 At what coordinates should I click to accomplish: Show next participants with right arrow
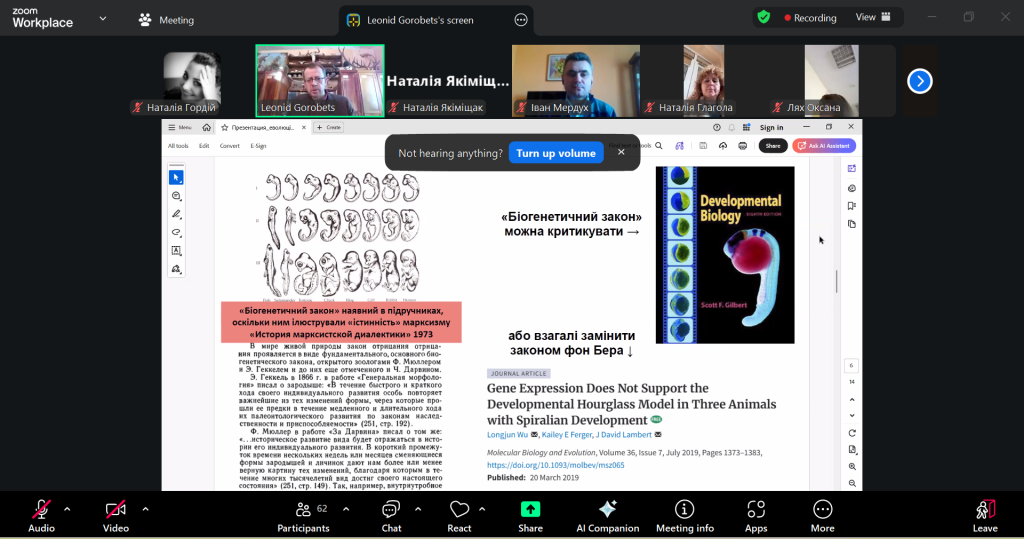click(x=919, y=82)
